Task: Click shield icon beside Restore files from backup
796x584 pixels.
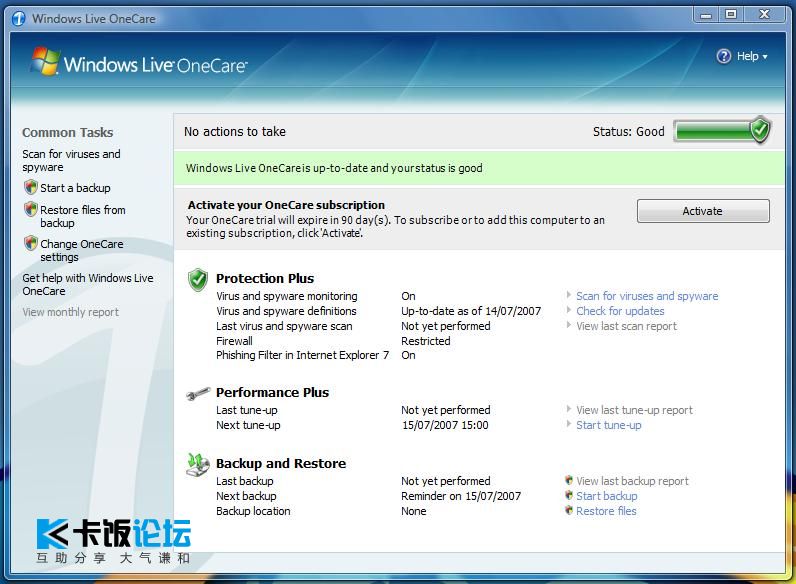Action: coord(30,209)
